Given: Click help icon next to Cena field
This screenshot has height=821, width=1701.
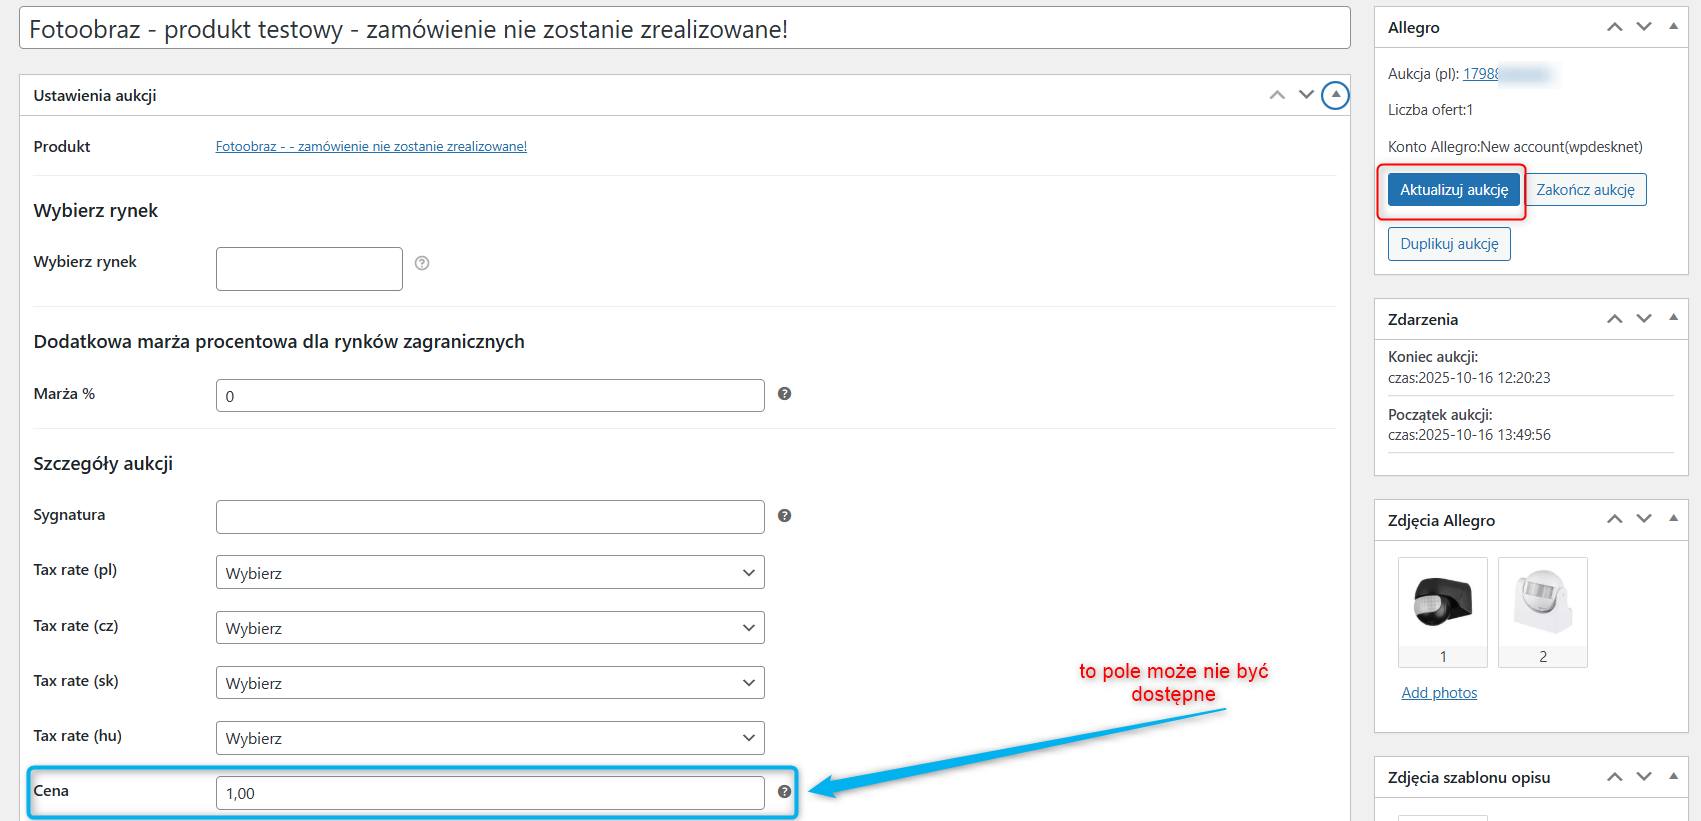Looking at the screenshot, I should click(x=784, y=792).
